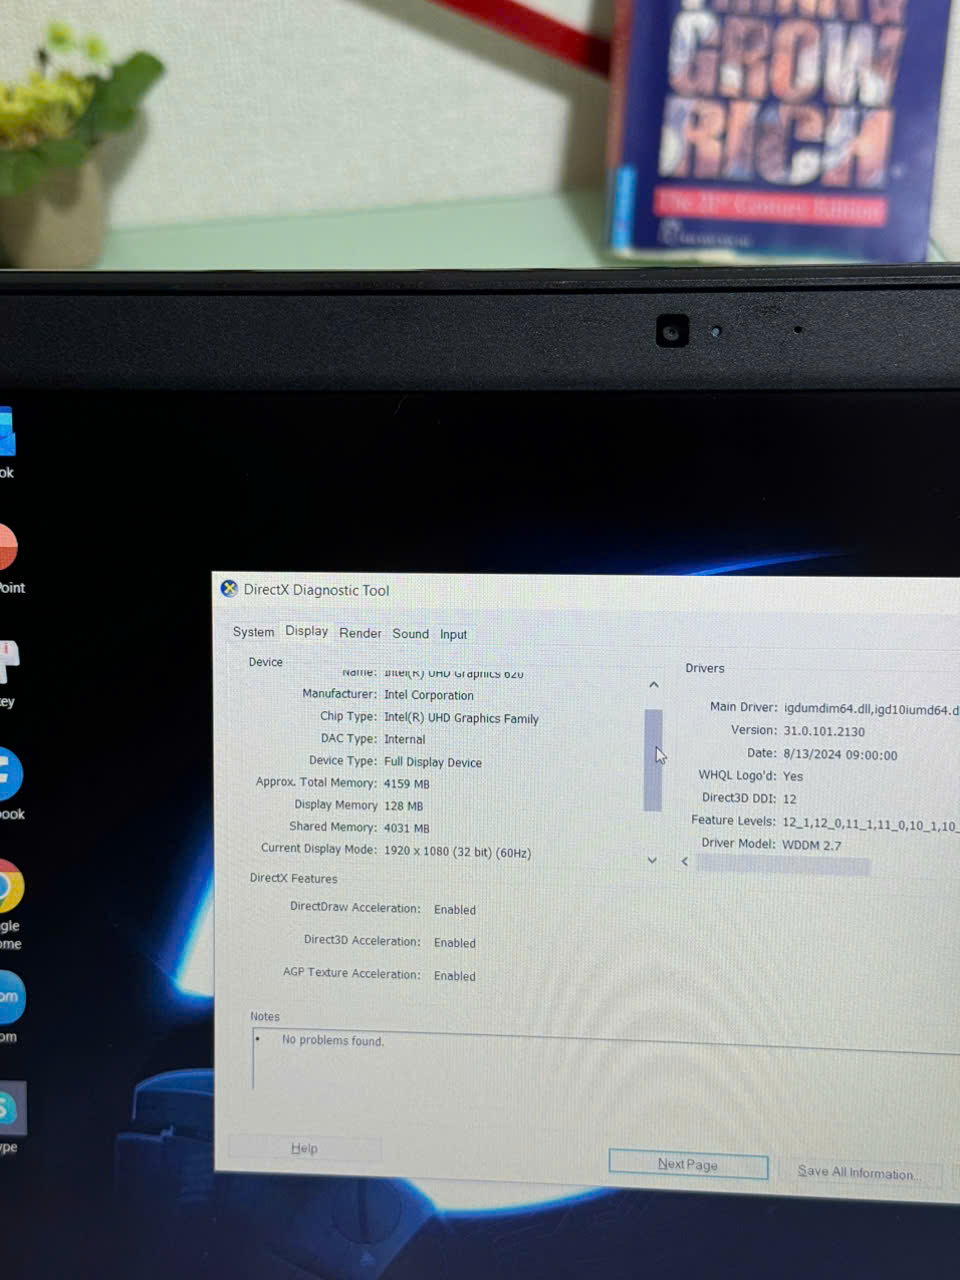
Task: Open the Sound tab
Action: 410,634
